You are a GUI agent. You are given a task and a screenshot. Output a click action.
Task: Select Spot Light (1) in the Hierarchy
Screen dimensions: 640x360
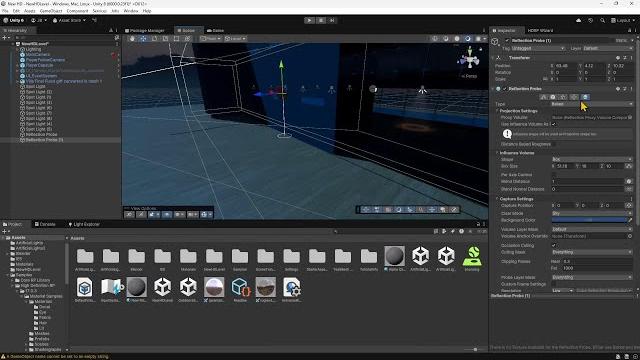39,97
